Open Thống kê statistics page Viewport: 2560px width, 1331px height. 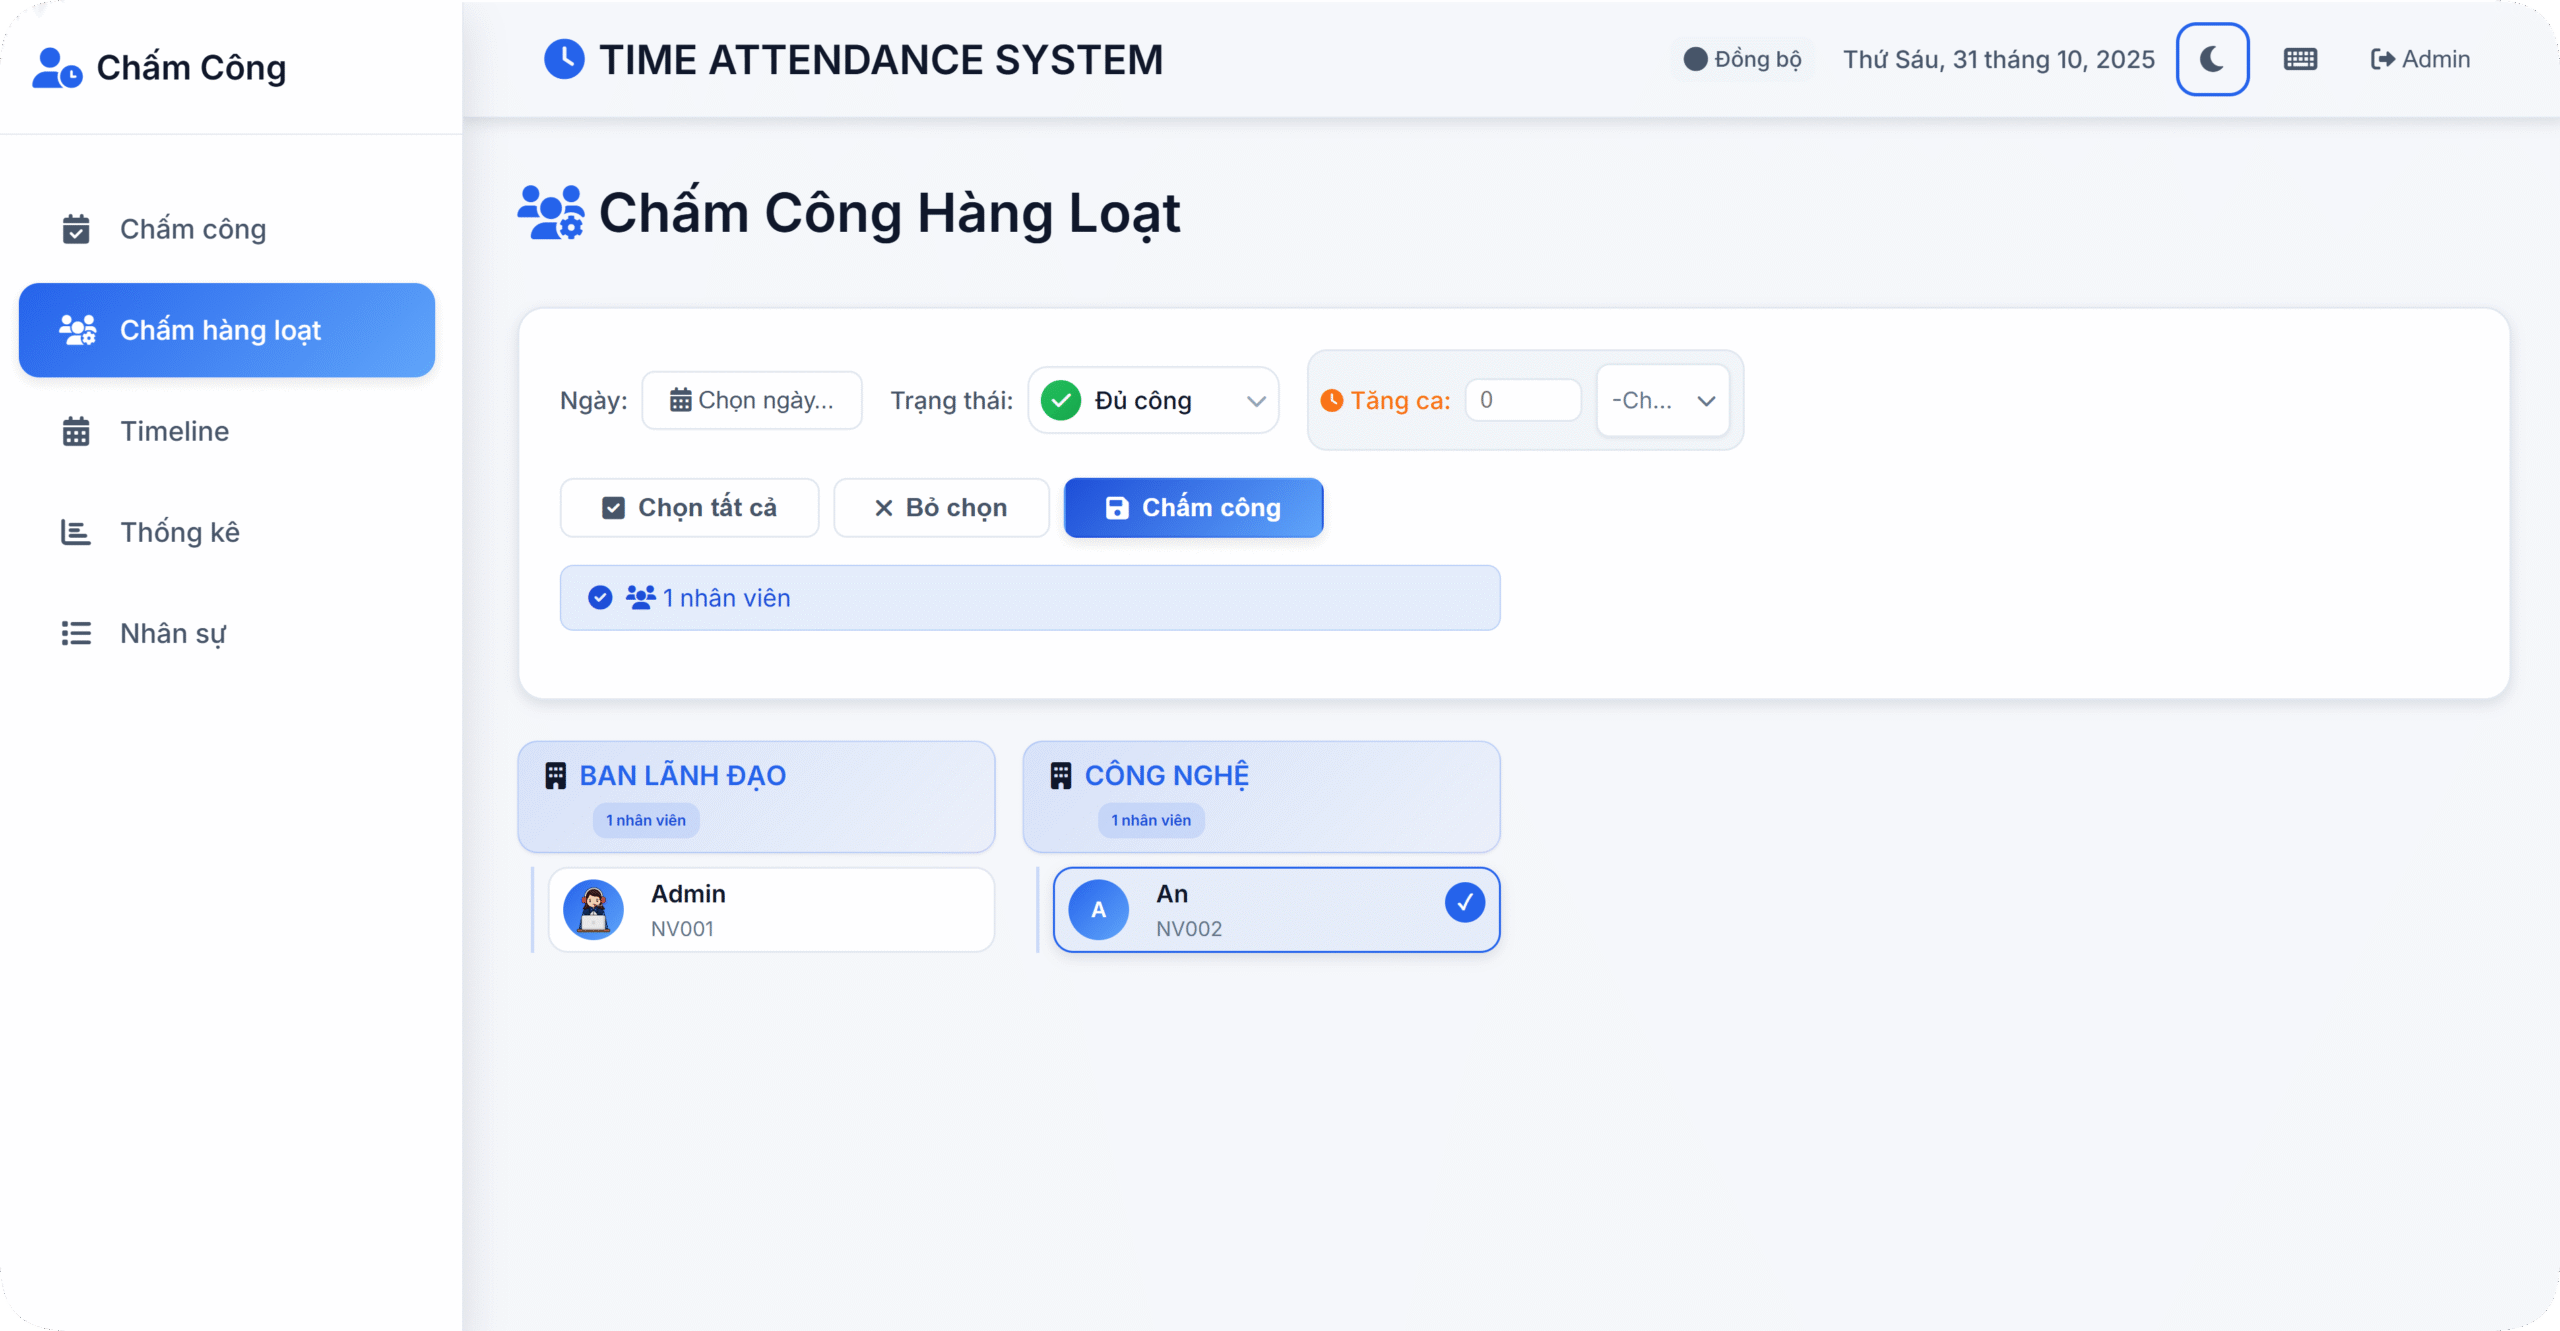point(179,533)
